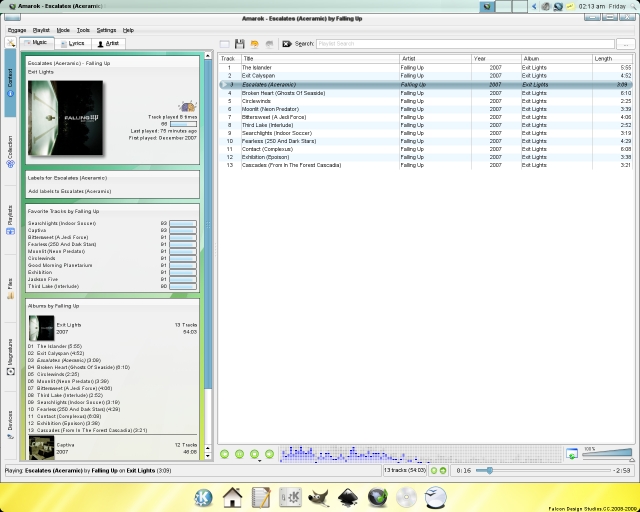The height and width of the screenshot is (512, 640).
Task: Sort playlist by Artist column header
Action: 435,59
